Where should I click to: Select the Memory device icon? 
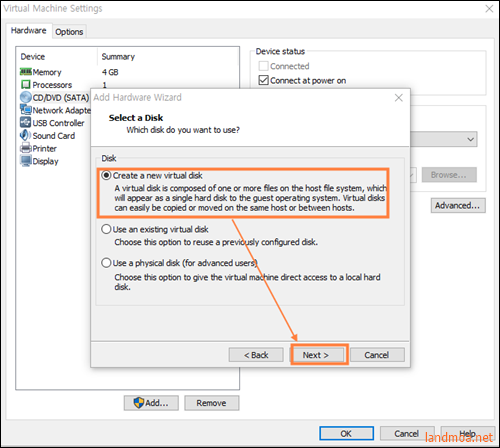click(x=26, y=72)
